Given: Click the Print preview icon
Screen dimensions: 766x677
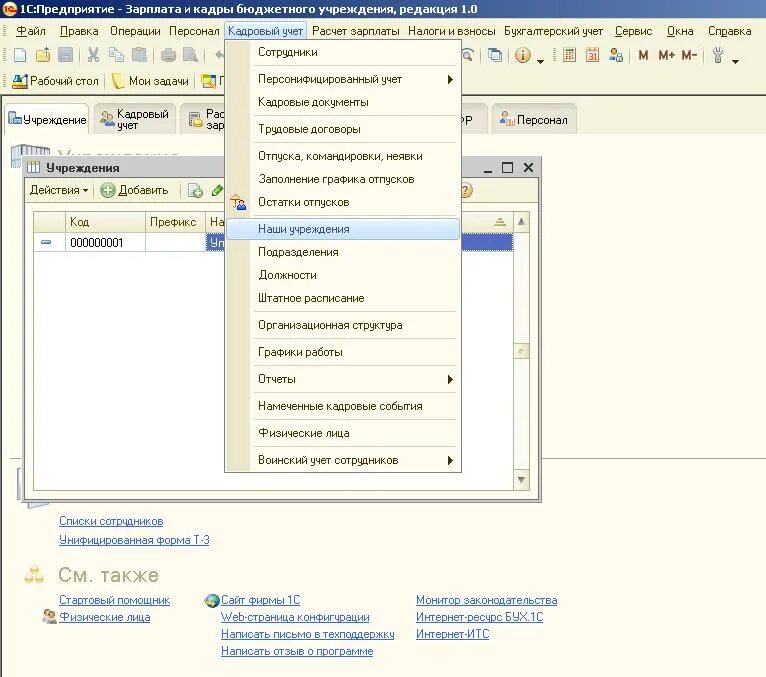Looking at the screenshot, I should coord(190,55).
